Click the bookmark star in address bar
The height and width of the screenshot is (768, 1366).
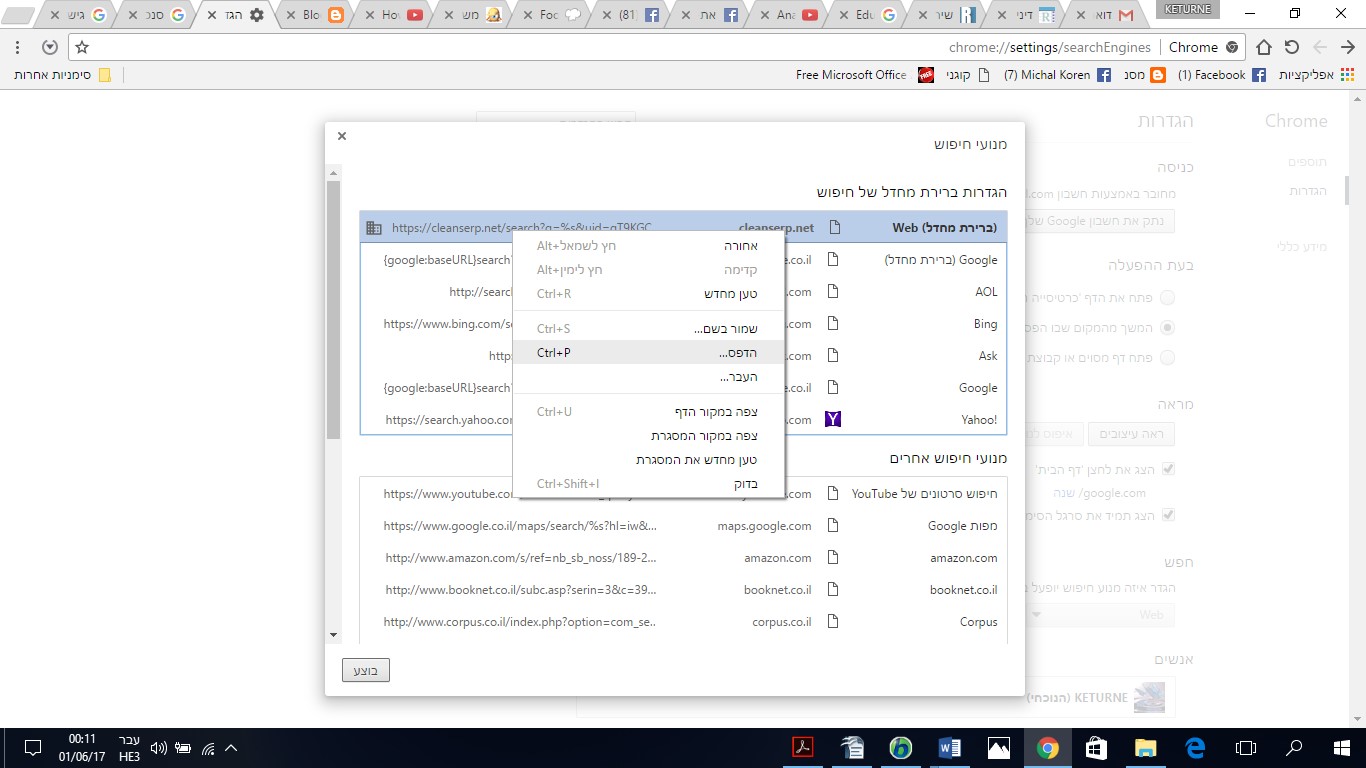(82, 48)
